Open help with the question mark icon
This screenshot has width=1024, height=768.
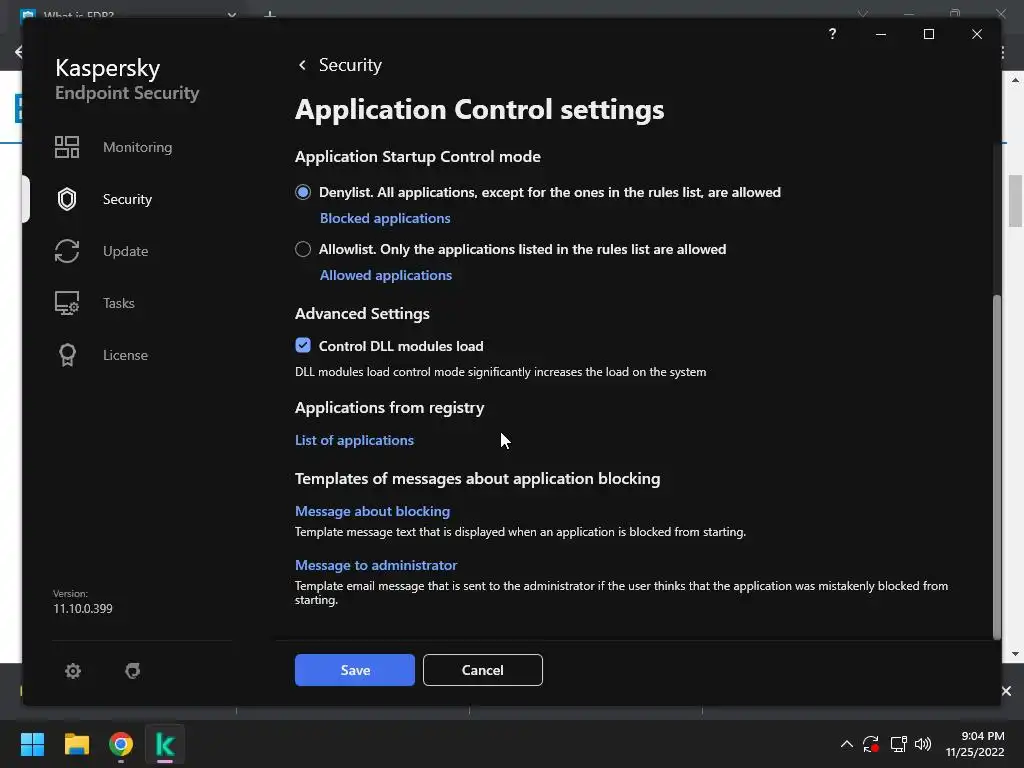[x=832, y=34]
